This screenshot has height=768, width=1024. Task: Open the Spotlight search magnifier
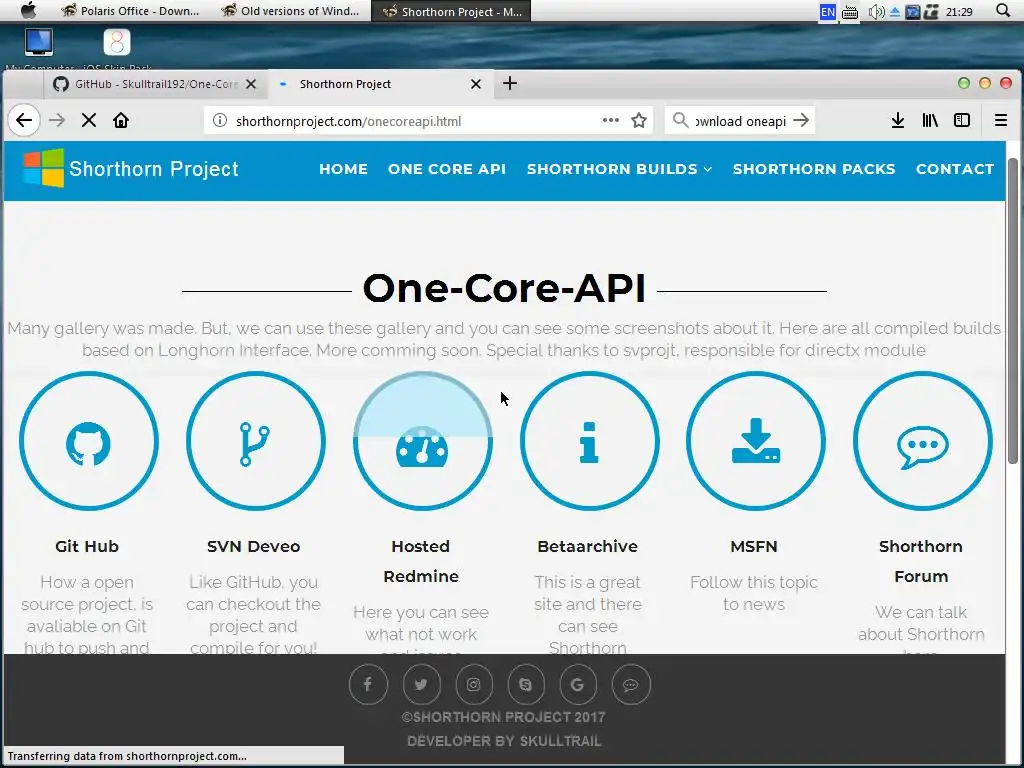click(1003, 10)
